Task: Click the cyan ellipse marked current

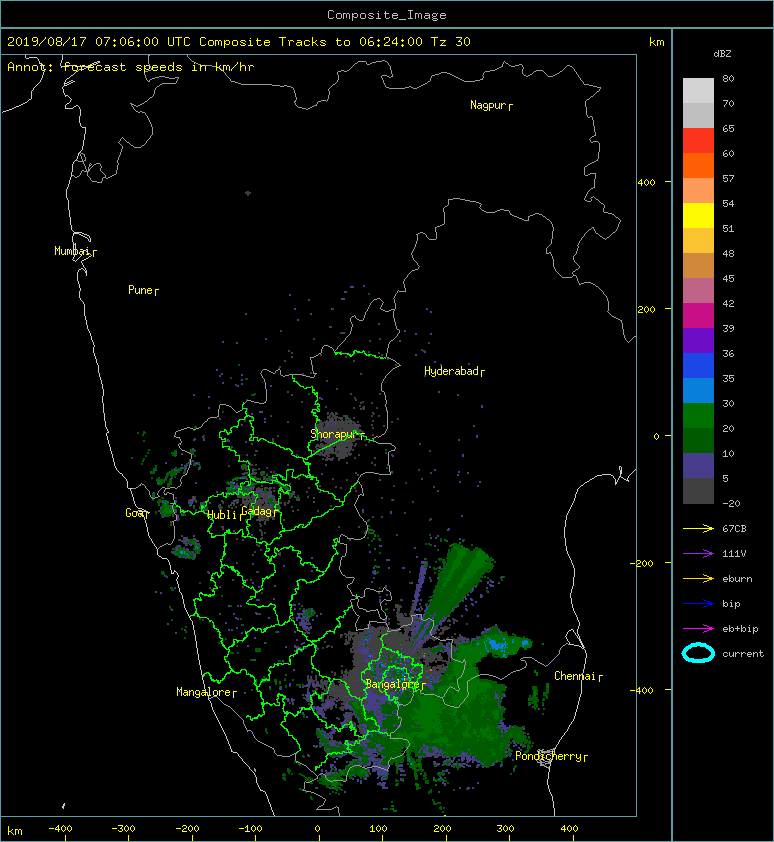Action: (x=698, y=653)
